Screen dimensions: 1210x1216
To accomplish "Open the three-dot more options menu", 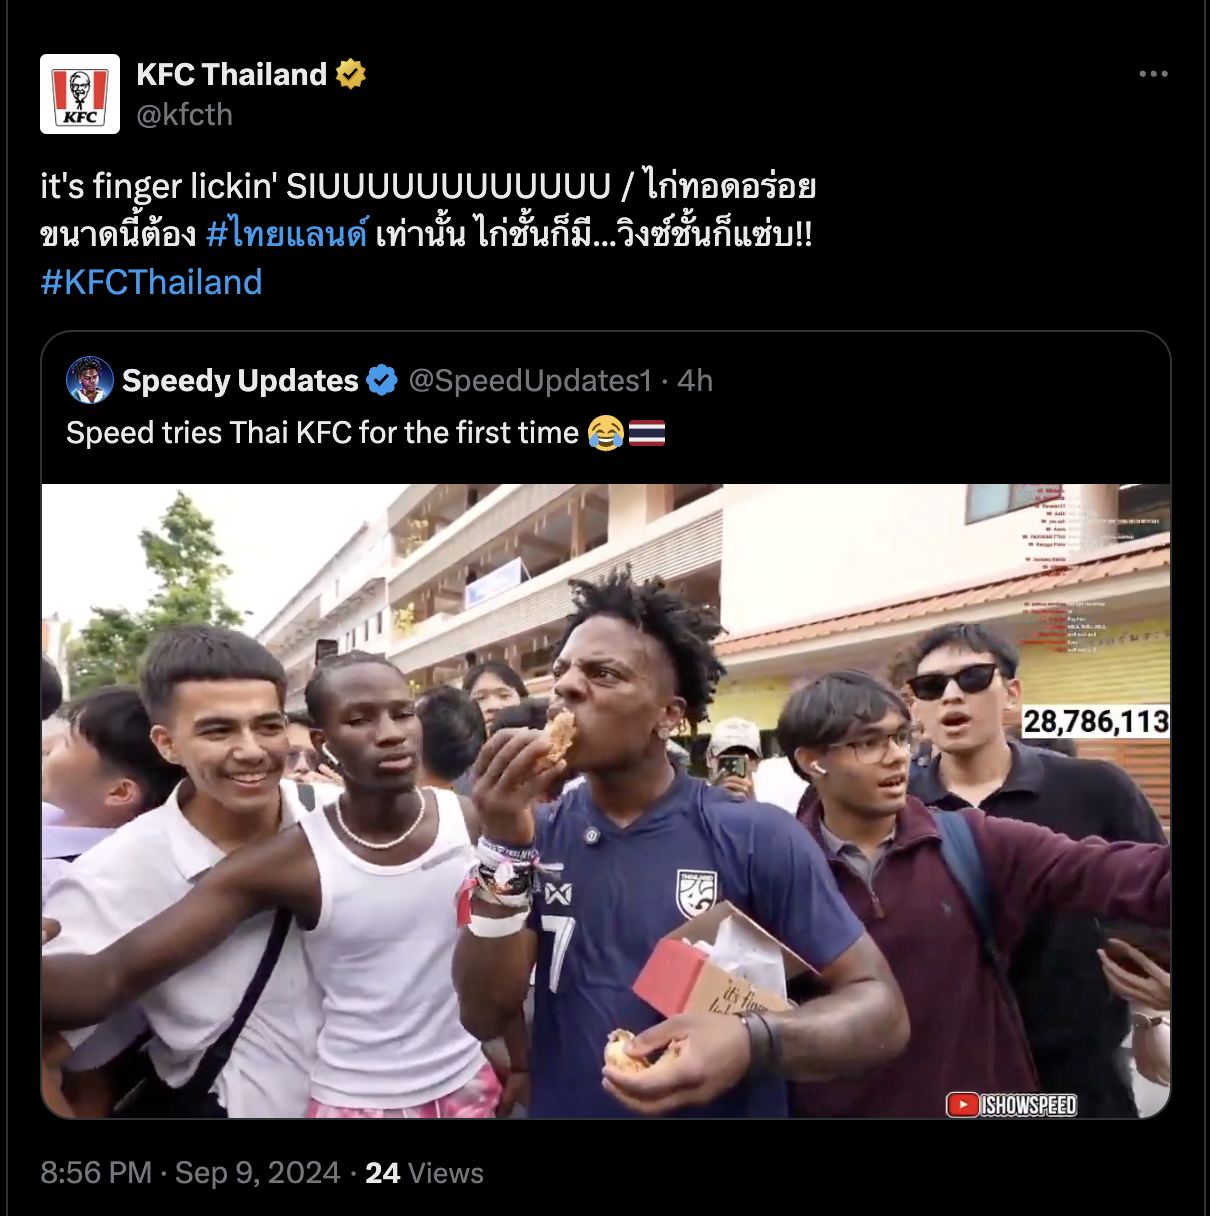I will pos(1154,74).
